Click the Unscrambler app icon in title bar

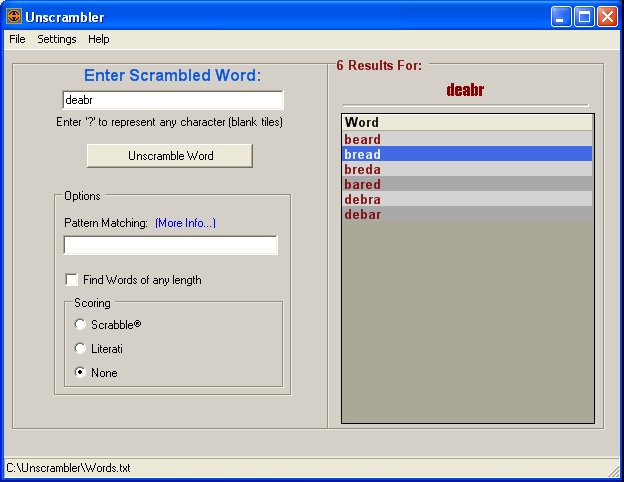[14, 17]
